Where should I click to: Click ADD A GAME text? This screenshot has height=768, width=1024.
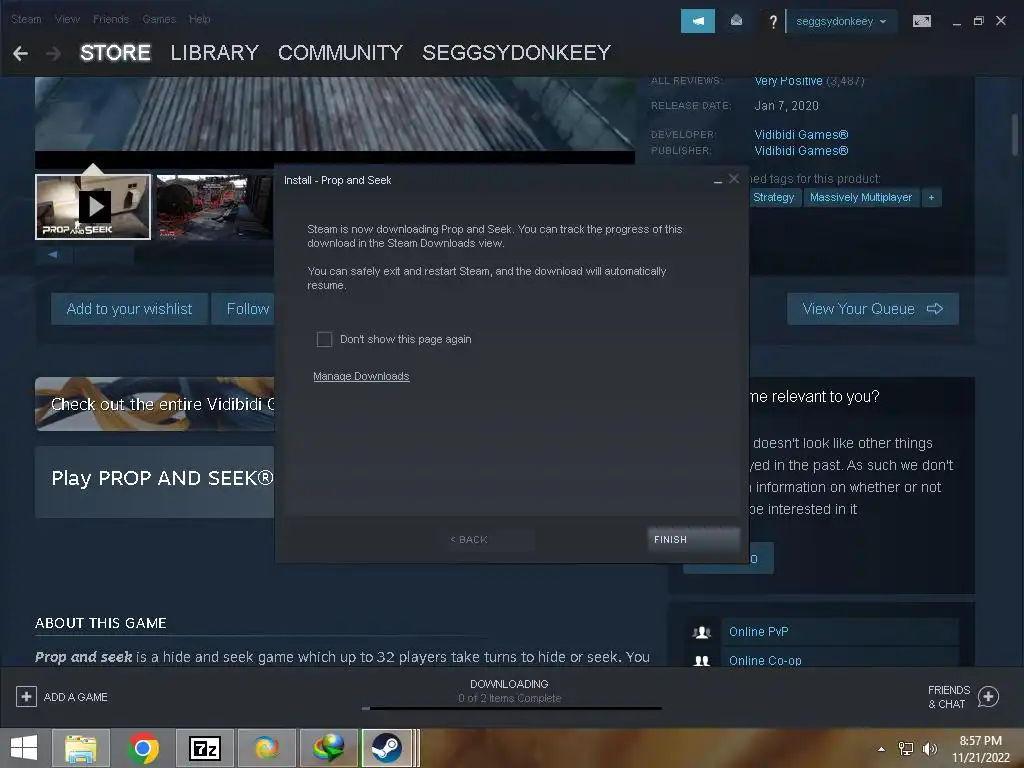(76, 697)
